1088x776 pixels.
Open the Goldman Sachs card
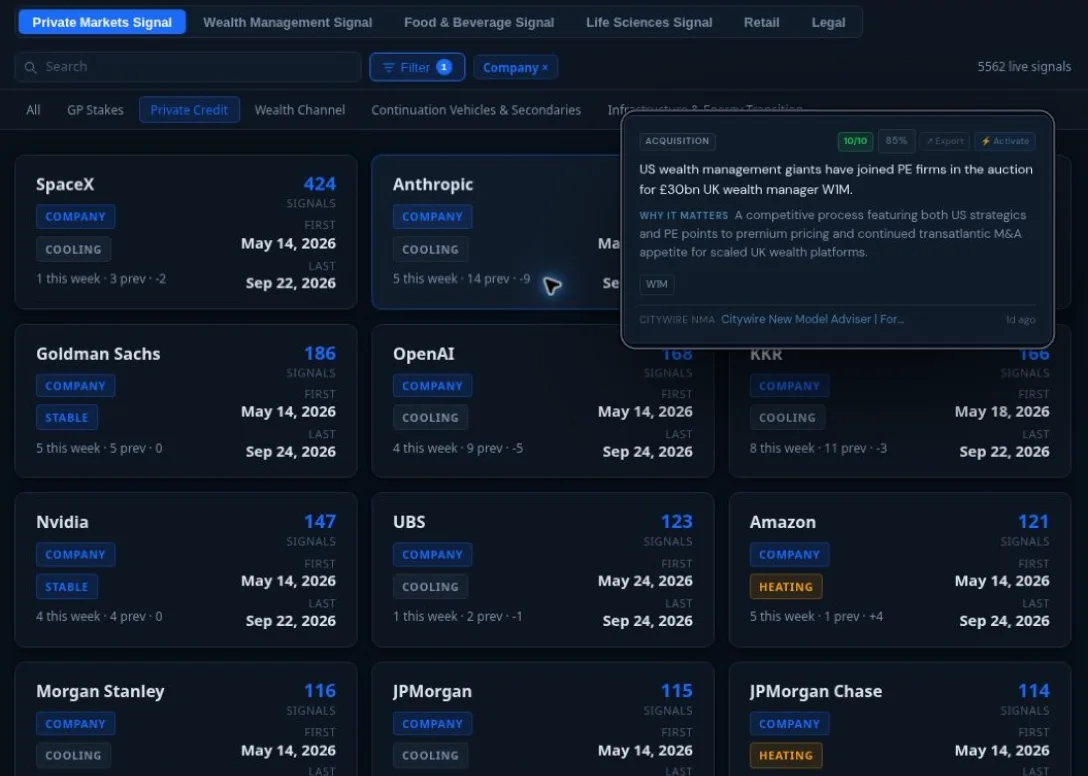point(186,401)
